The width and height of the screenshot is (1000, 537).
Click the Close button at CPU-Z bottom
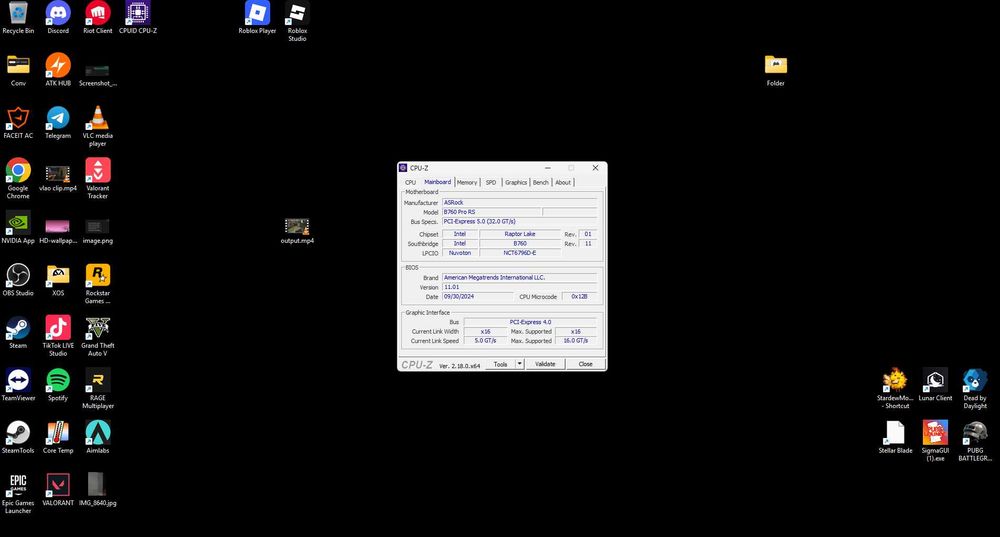pyautogui.click(x=585, y=364)
